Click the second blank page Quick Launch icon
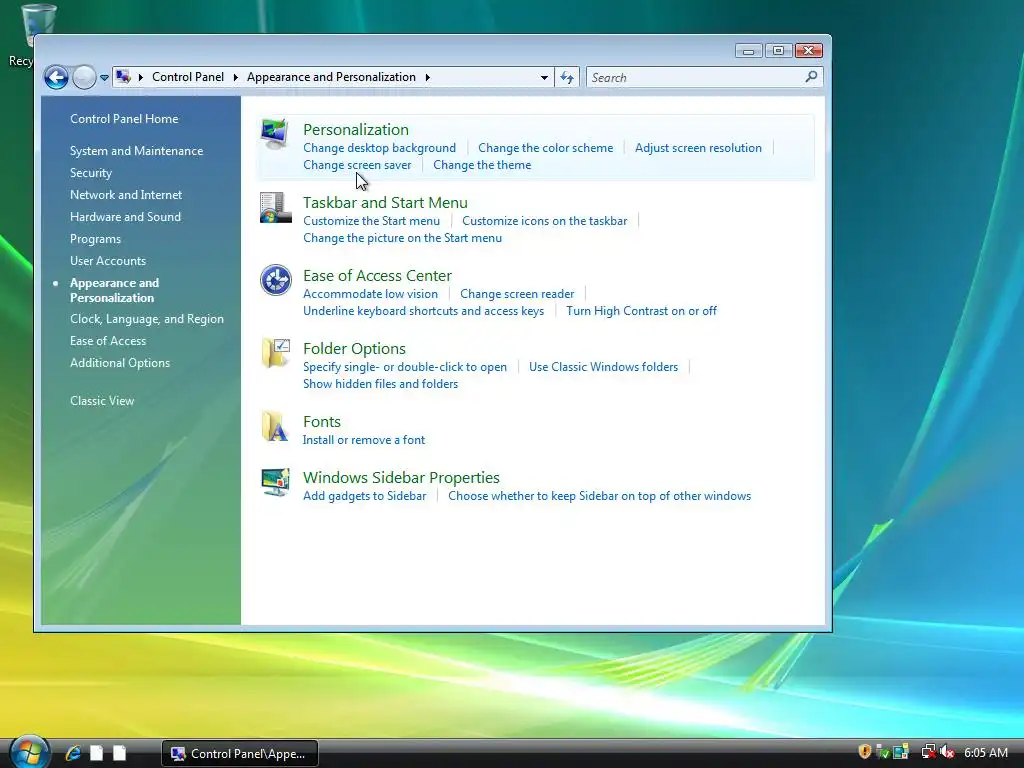Screen dimensions: 1024x768 click(x=119, y=753)
